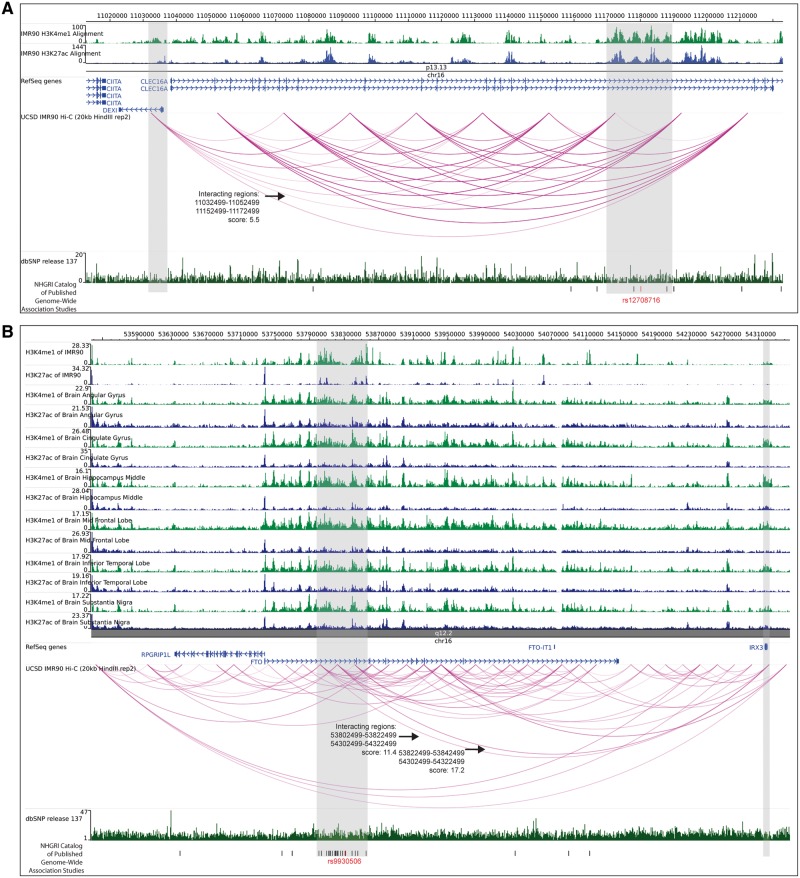
Task: Click axis coordinate 11210000
Action: point(741,16)
